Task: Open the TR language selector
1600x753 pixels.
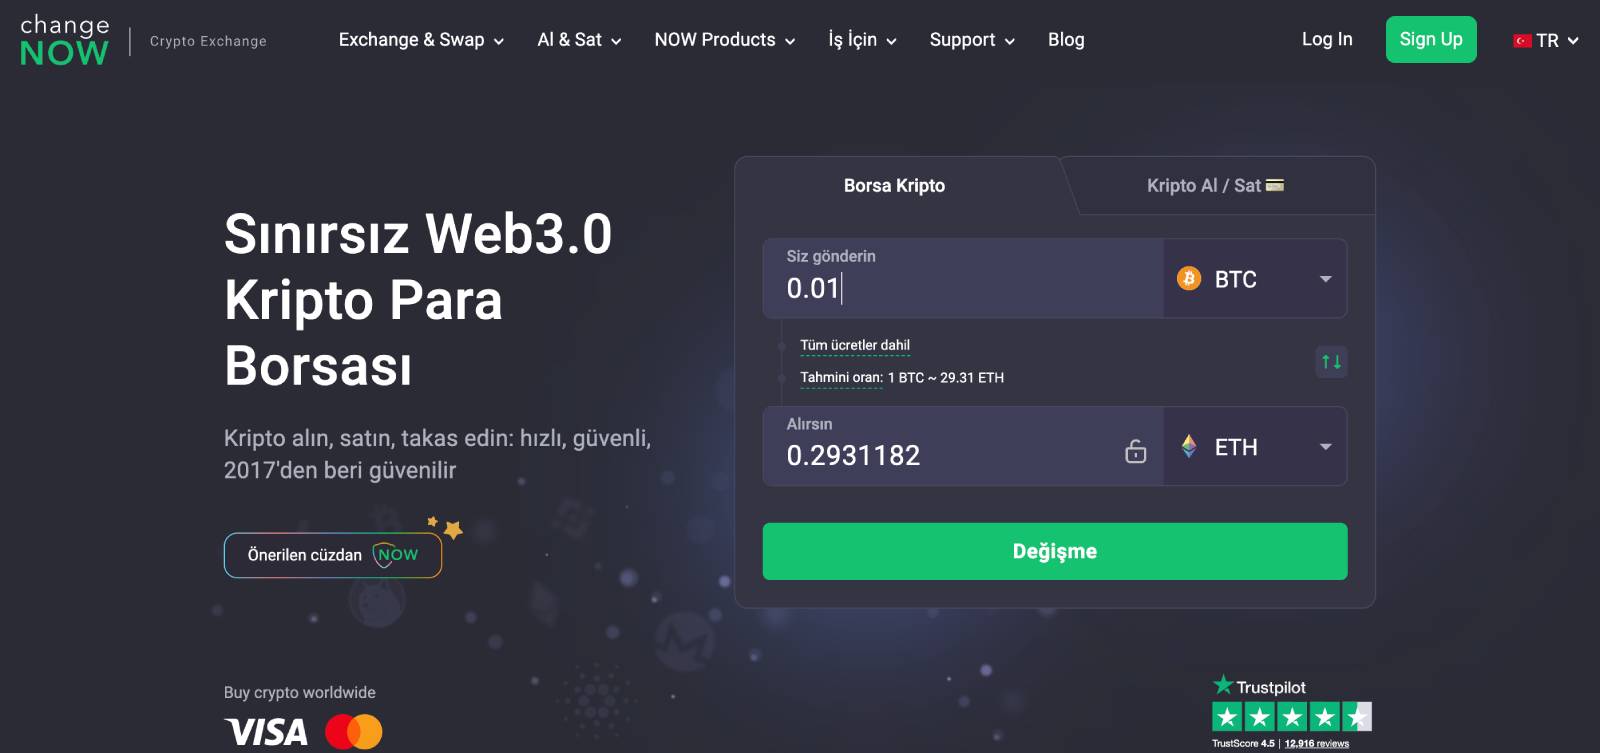Action: (x=1546, y=41)
